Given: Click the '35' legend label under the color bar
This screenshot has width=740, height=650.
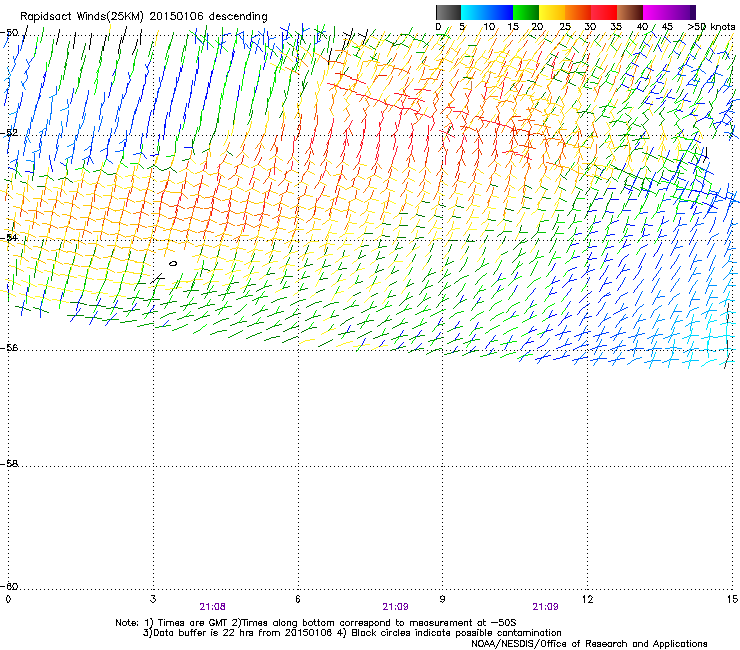Looking at the screenshot, I should pos(615,27).
